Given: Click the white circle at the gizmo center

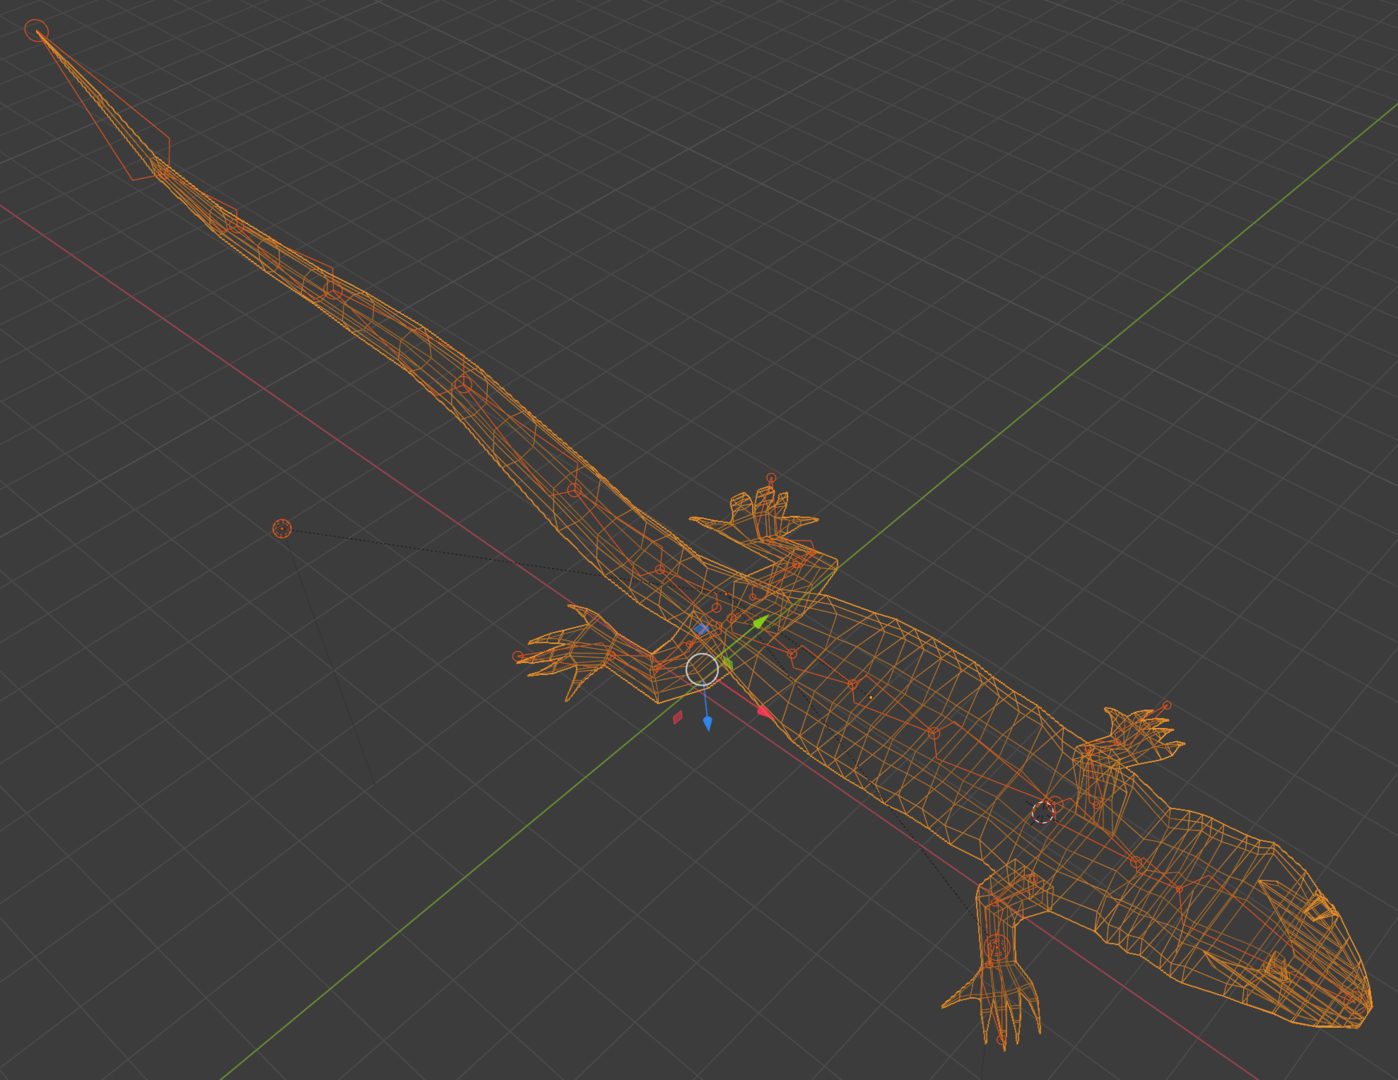Looking at the screenshot, I should [x=702, y=668].
